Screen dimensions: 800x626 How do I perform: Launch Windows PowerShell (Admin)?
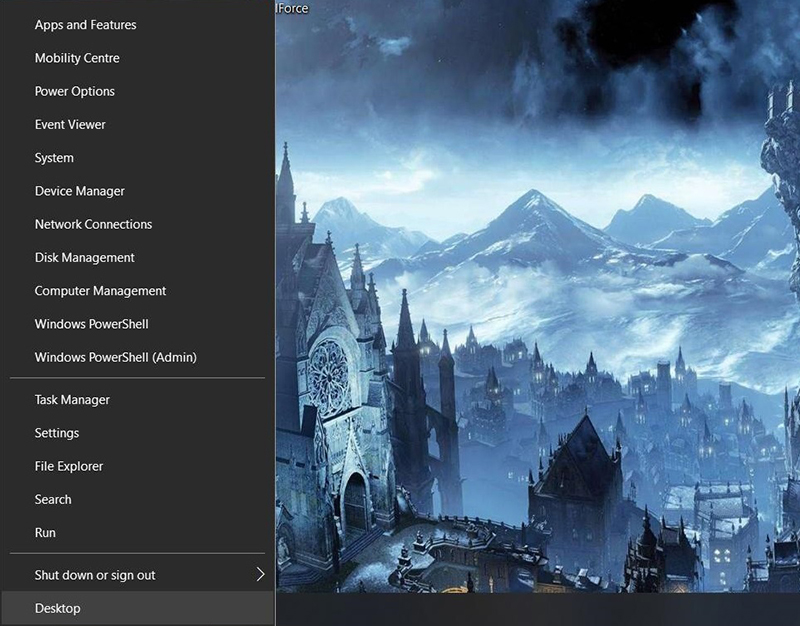coord(115,357)
